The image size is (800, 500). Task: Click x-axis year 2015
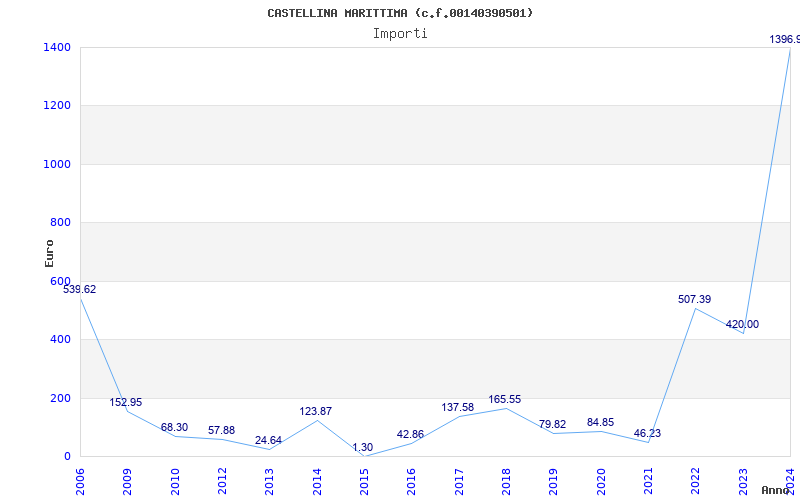coord(364,482)
